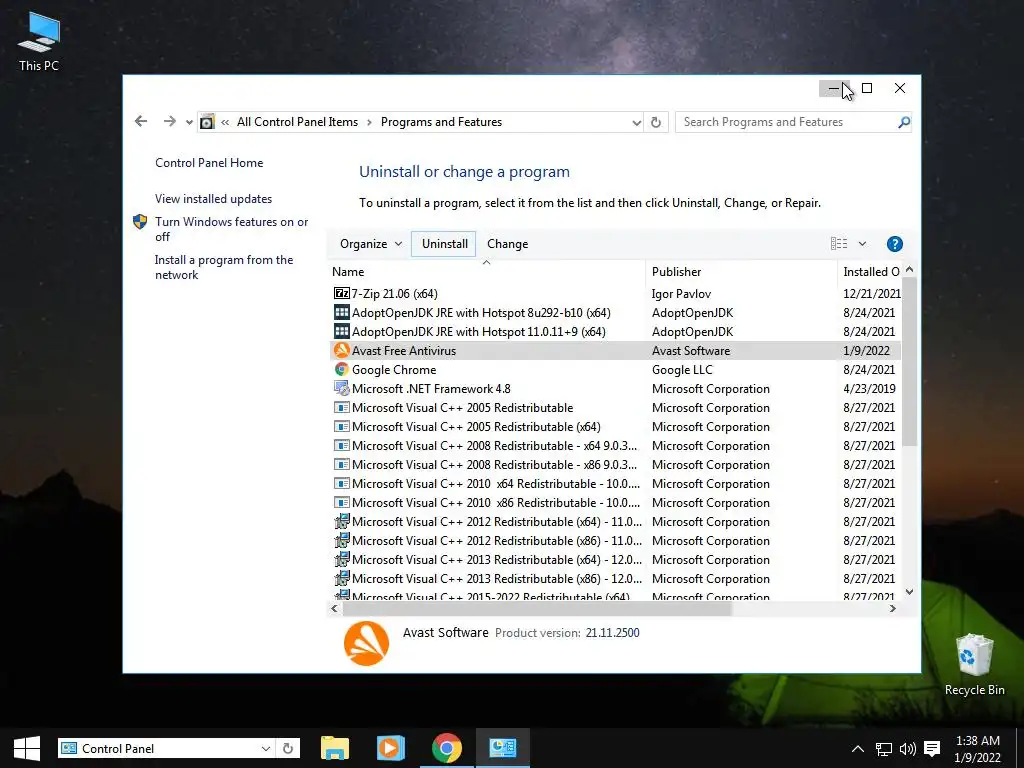Click the refresh icon beside address bar

click(656, 122)
